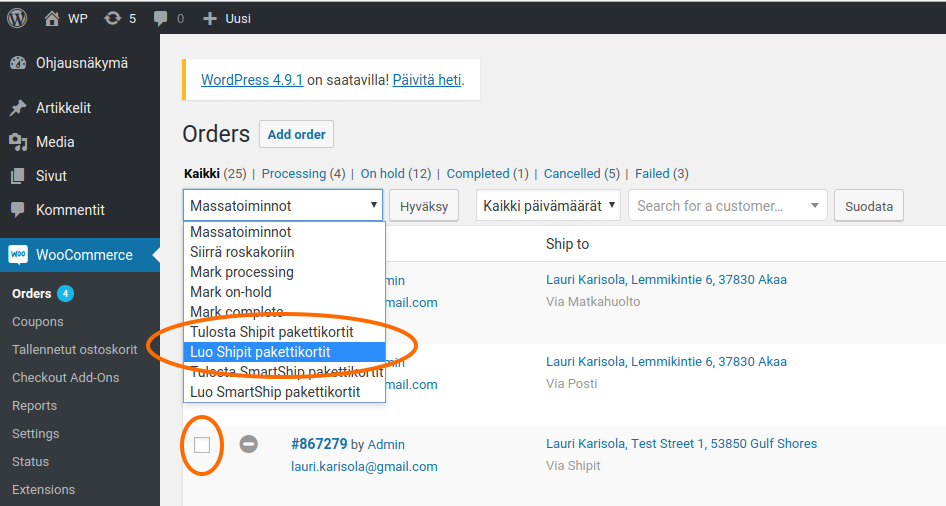The width and height of the screenshot is (946, 506).
Task: Filter orders by On hold (12)
Action: tap(396, 174)
